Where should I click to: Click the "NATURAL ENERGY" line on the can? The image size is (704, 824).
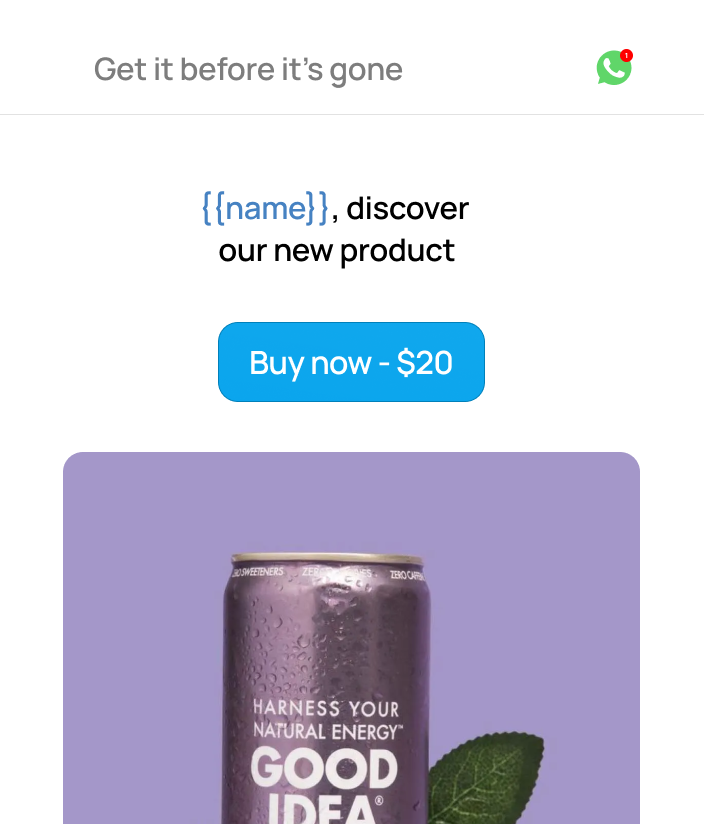327,732
